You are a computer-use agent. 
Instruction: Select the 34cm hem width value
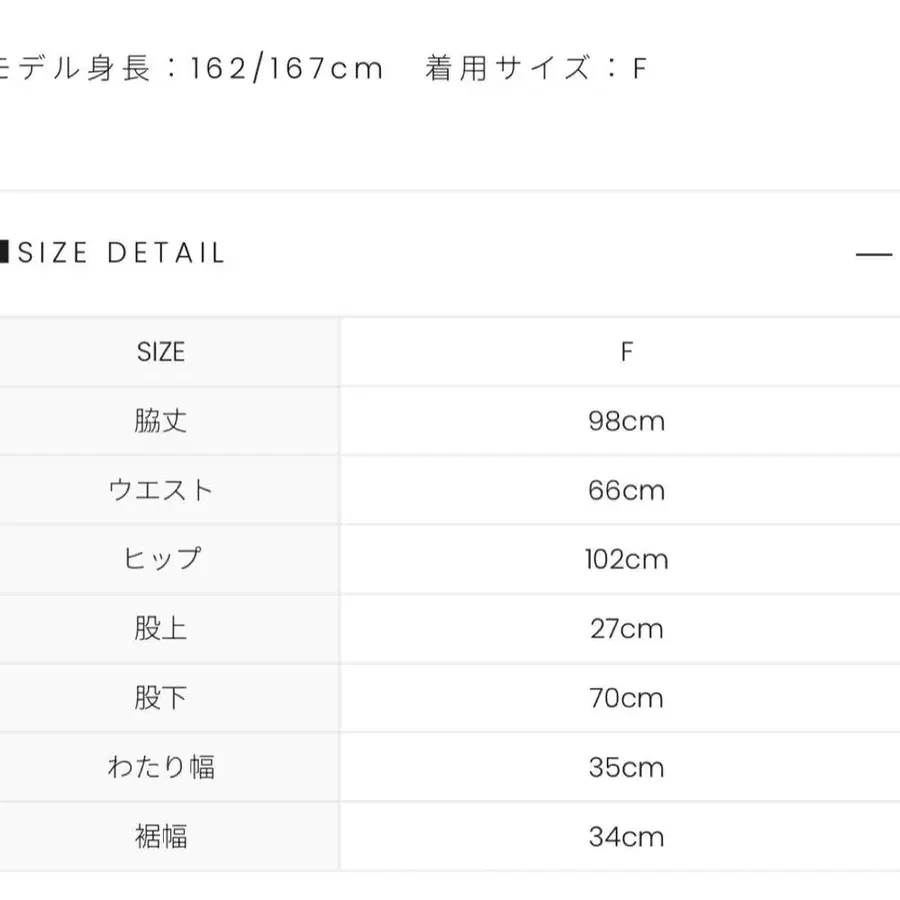[x=627, y=836]
